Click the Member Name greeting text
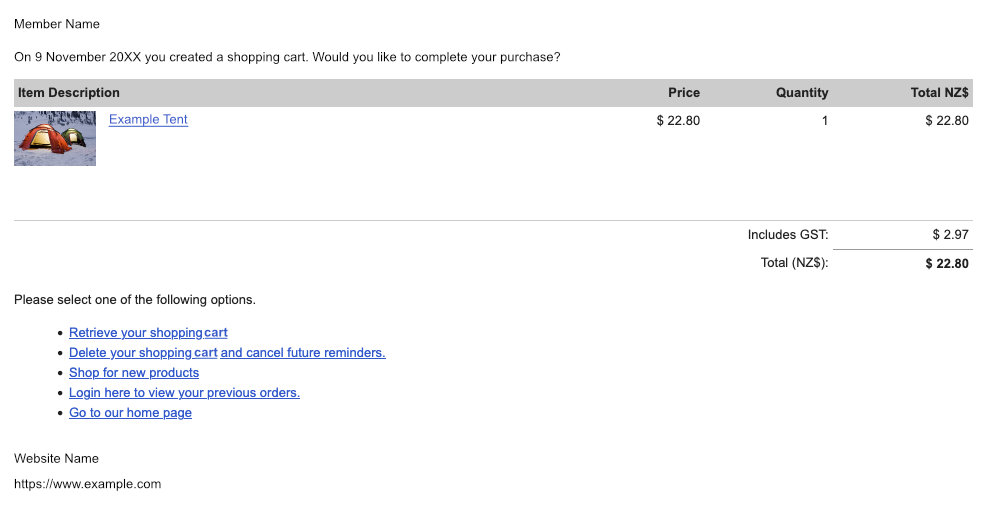Viewport: 982px width, 530px height. (57, 24)
